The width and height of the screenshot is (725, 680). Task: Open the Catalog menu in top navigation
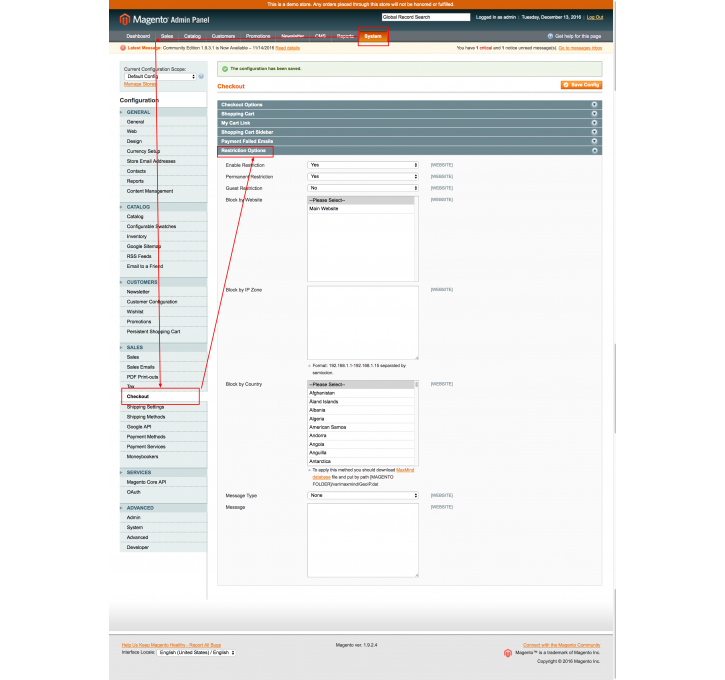pyautogui.click(x=192, y=36)
